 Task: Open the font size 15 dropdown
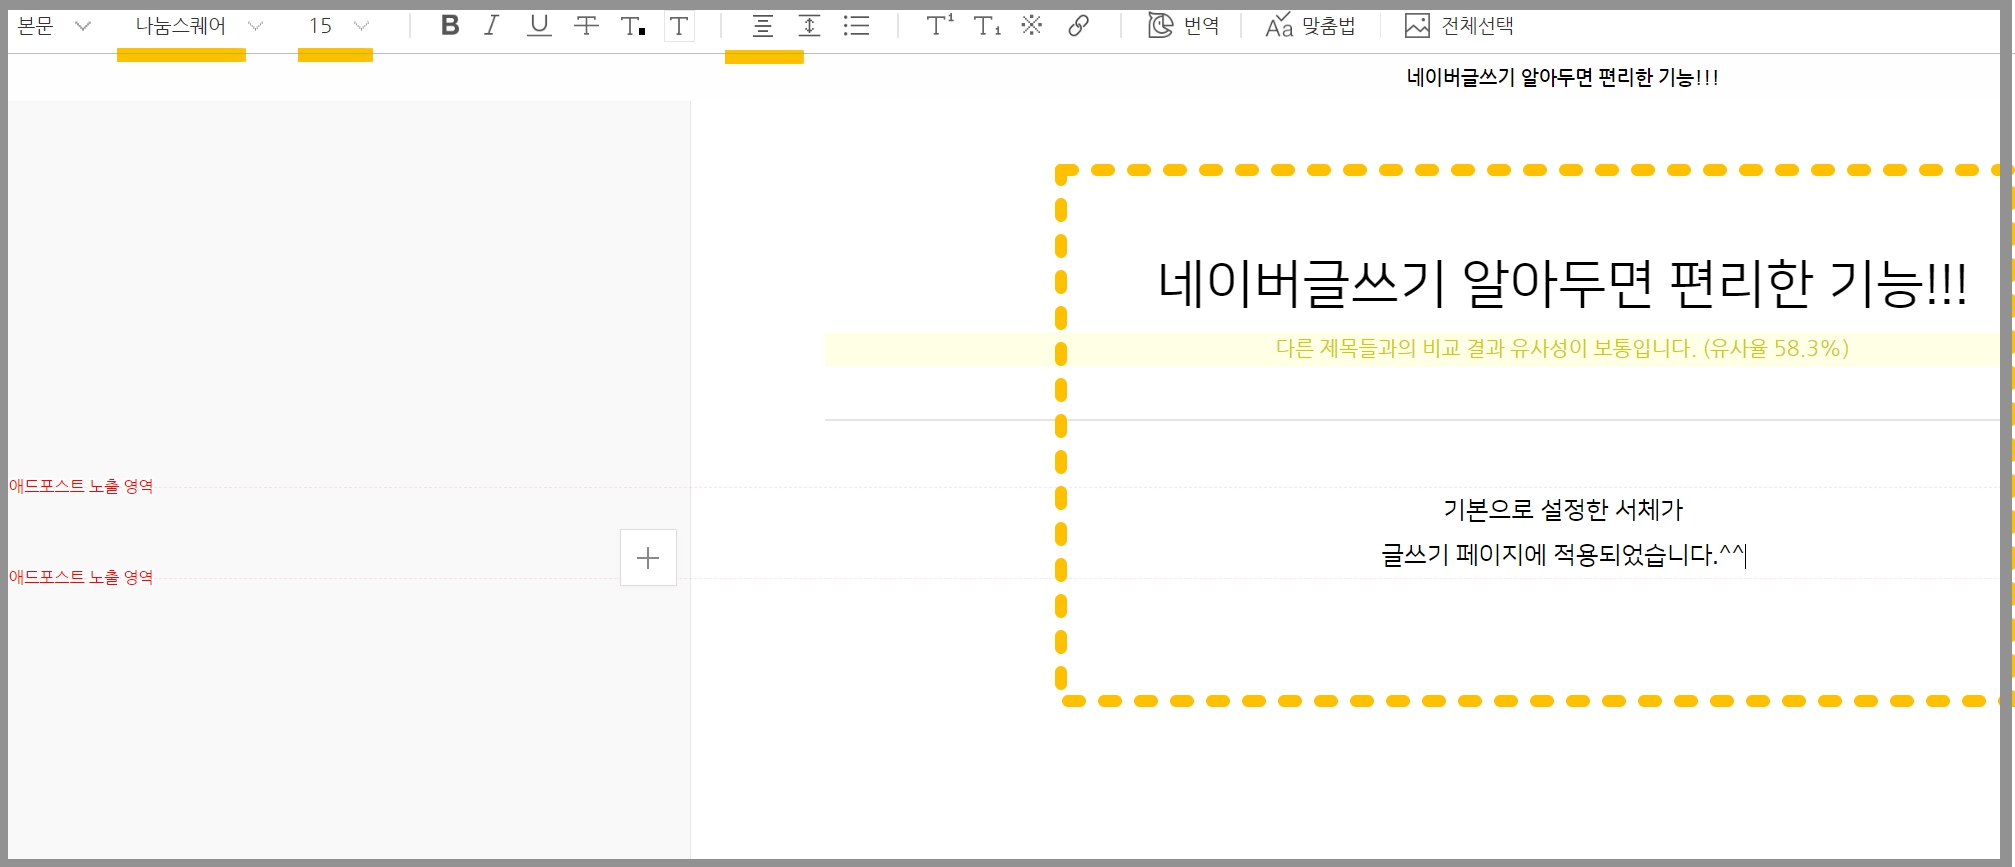339,26
